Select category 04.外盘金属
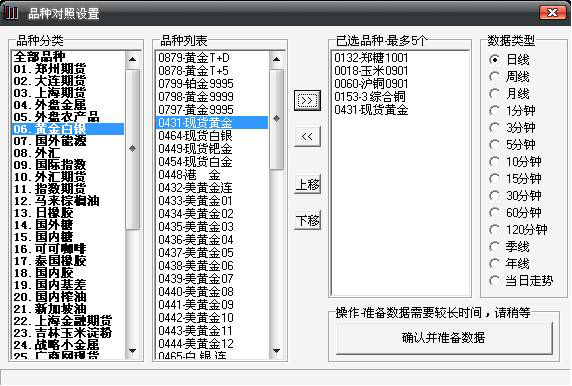572x386 pixels. 68,105
